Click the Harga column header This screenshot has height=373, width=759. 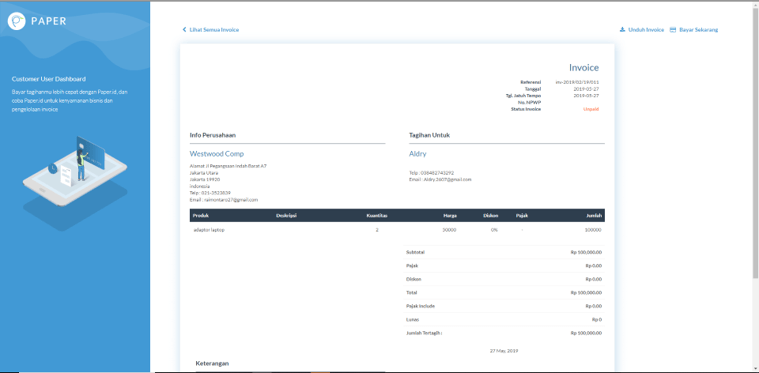click(x=450, y=216)
